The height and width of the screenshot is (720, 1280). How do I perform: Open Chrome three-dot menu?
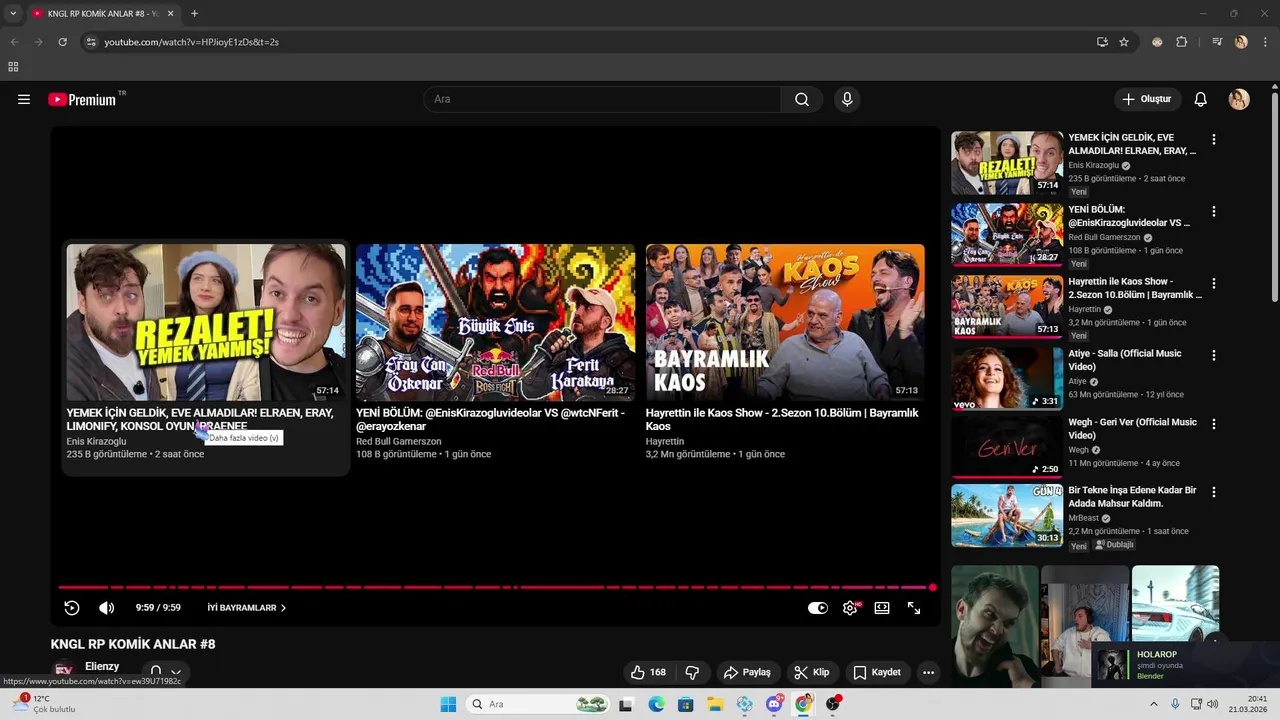point(1266,42)
